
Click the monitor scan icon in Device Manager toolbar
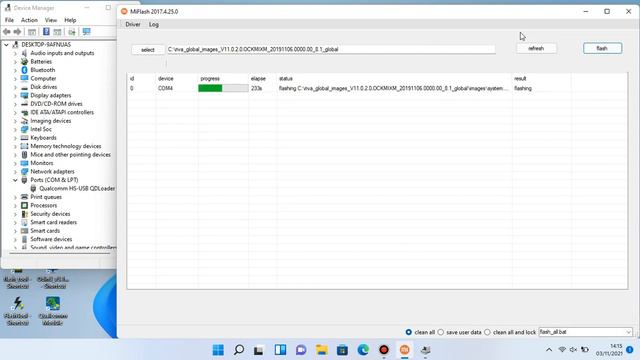[87, 31]
